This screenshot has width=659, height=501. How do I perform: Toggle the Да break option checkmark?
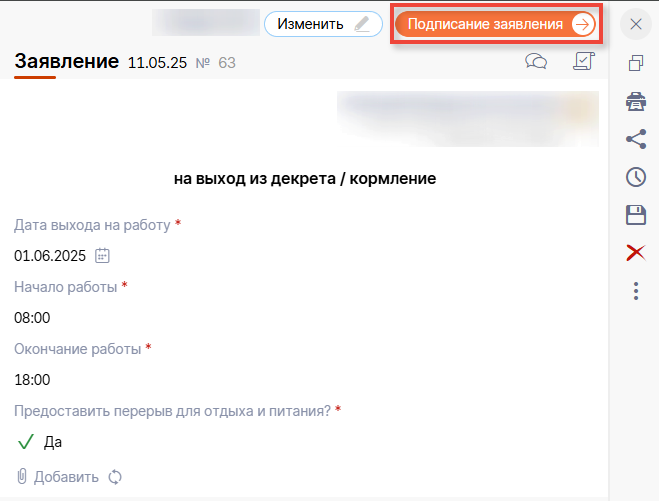point(26,442)
